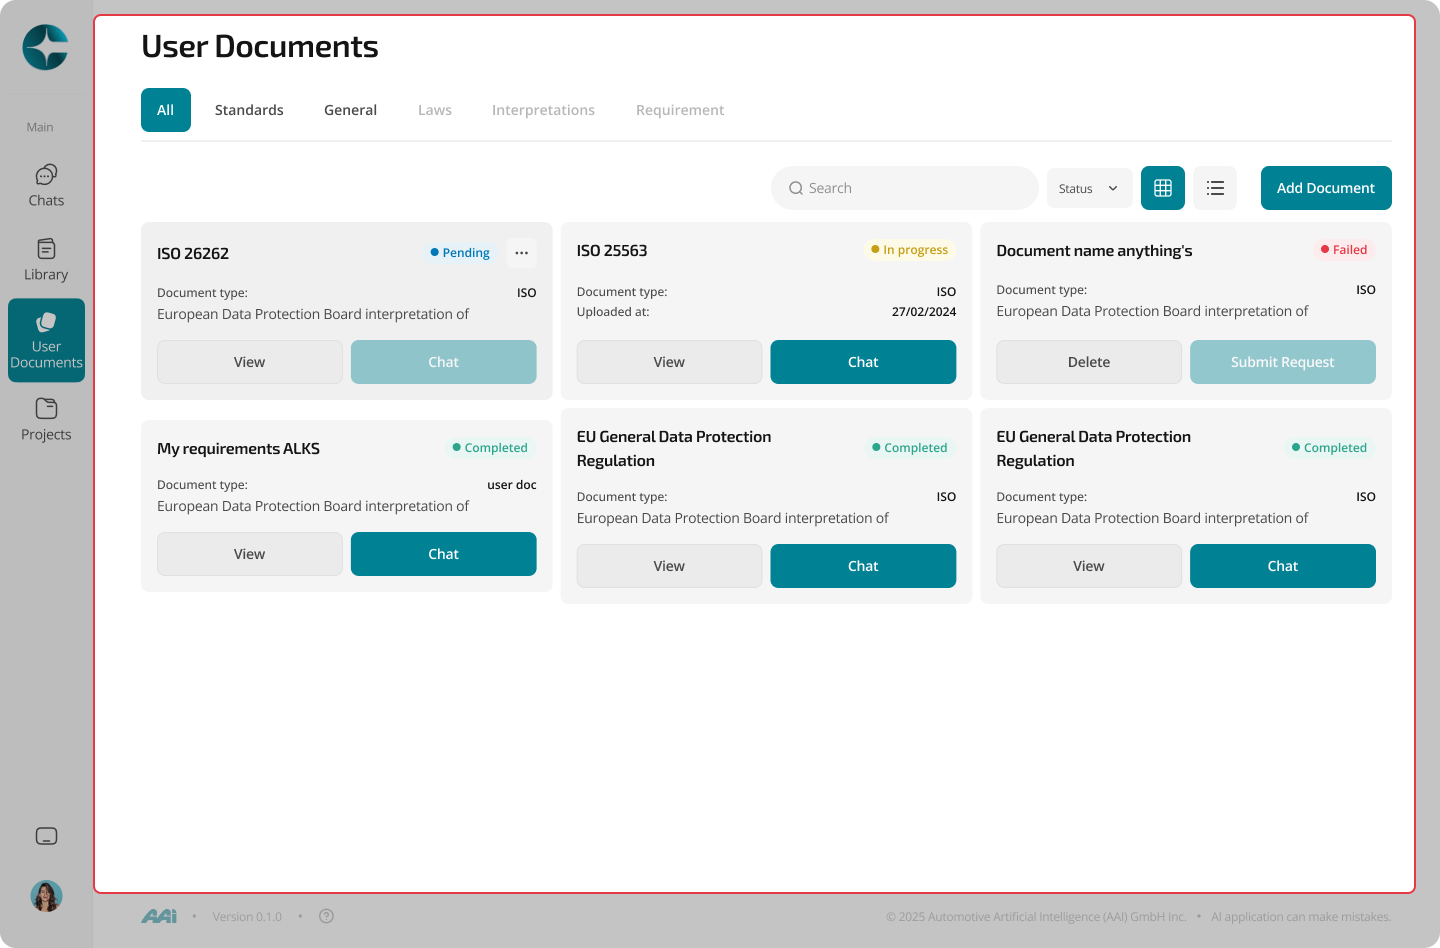The image size is (1440, 948).
Task: Click the User Documents page heading
Action: [260, 46]
